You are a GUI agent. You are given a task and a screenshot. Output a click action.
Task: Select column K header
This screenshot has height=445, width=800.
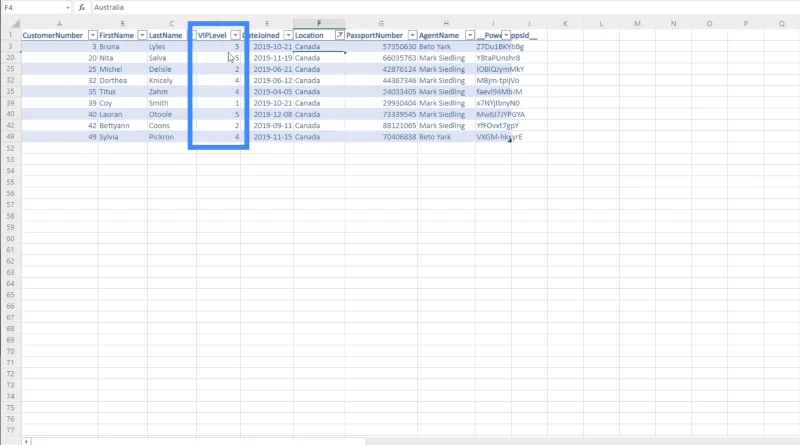565,23
